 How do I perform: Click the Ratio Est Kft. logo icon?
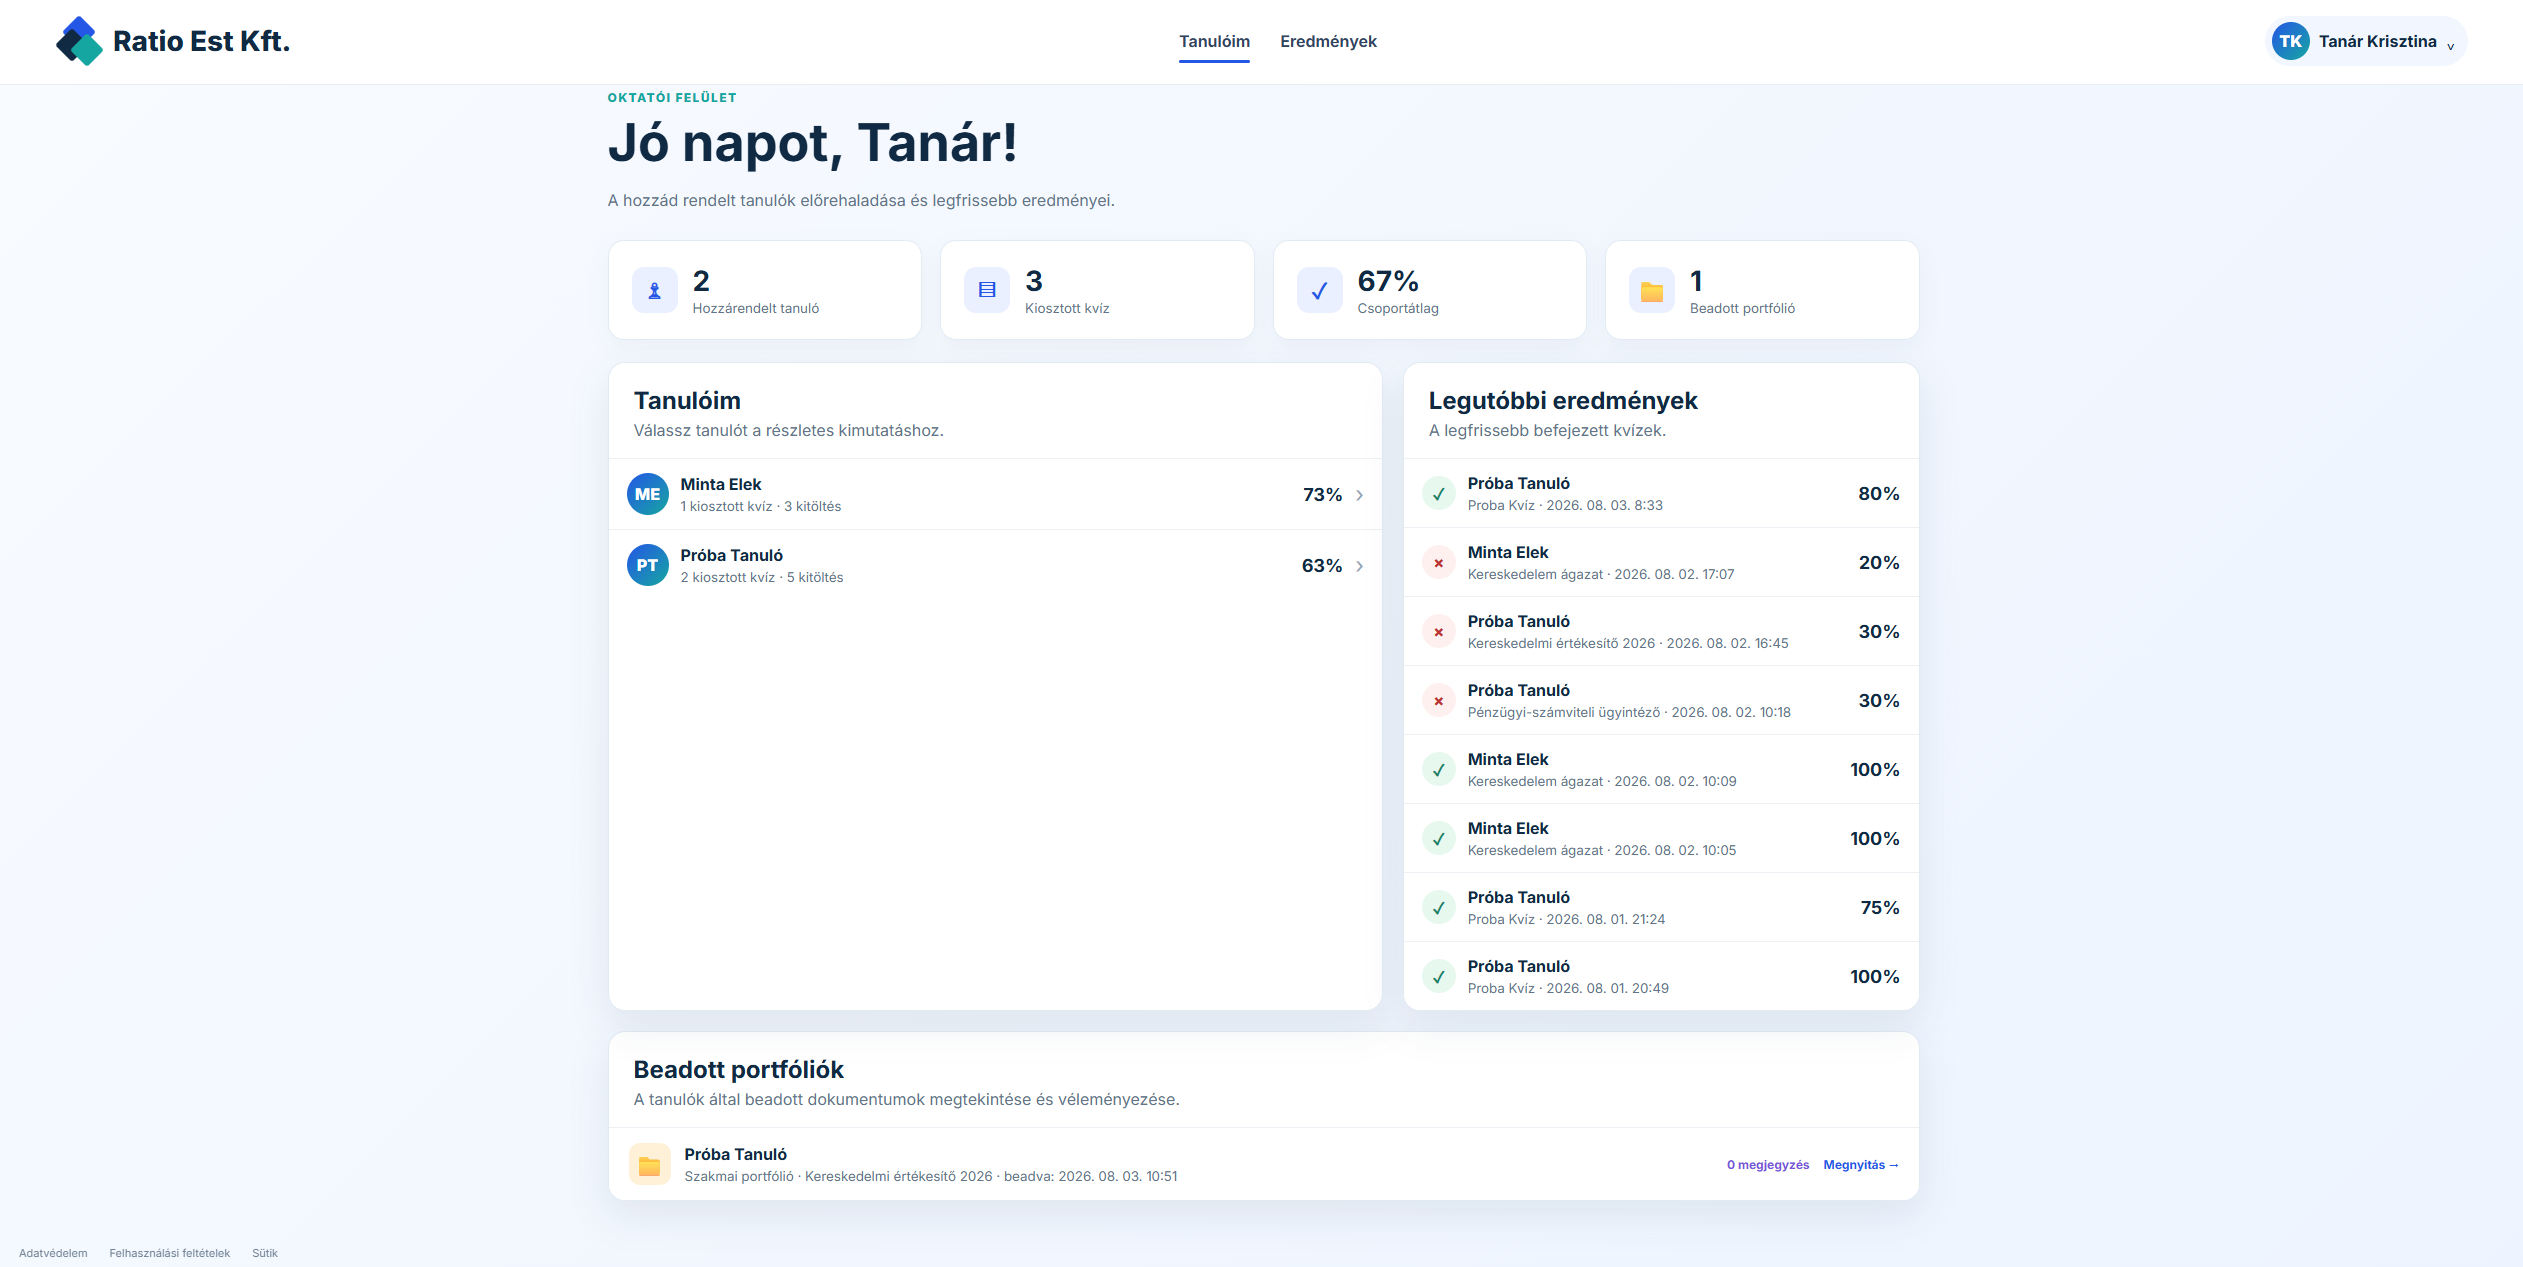coord(79,41)
